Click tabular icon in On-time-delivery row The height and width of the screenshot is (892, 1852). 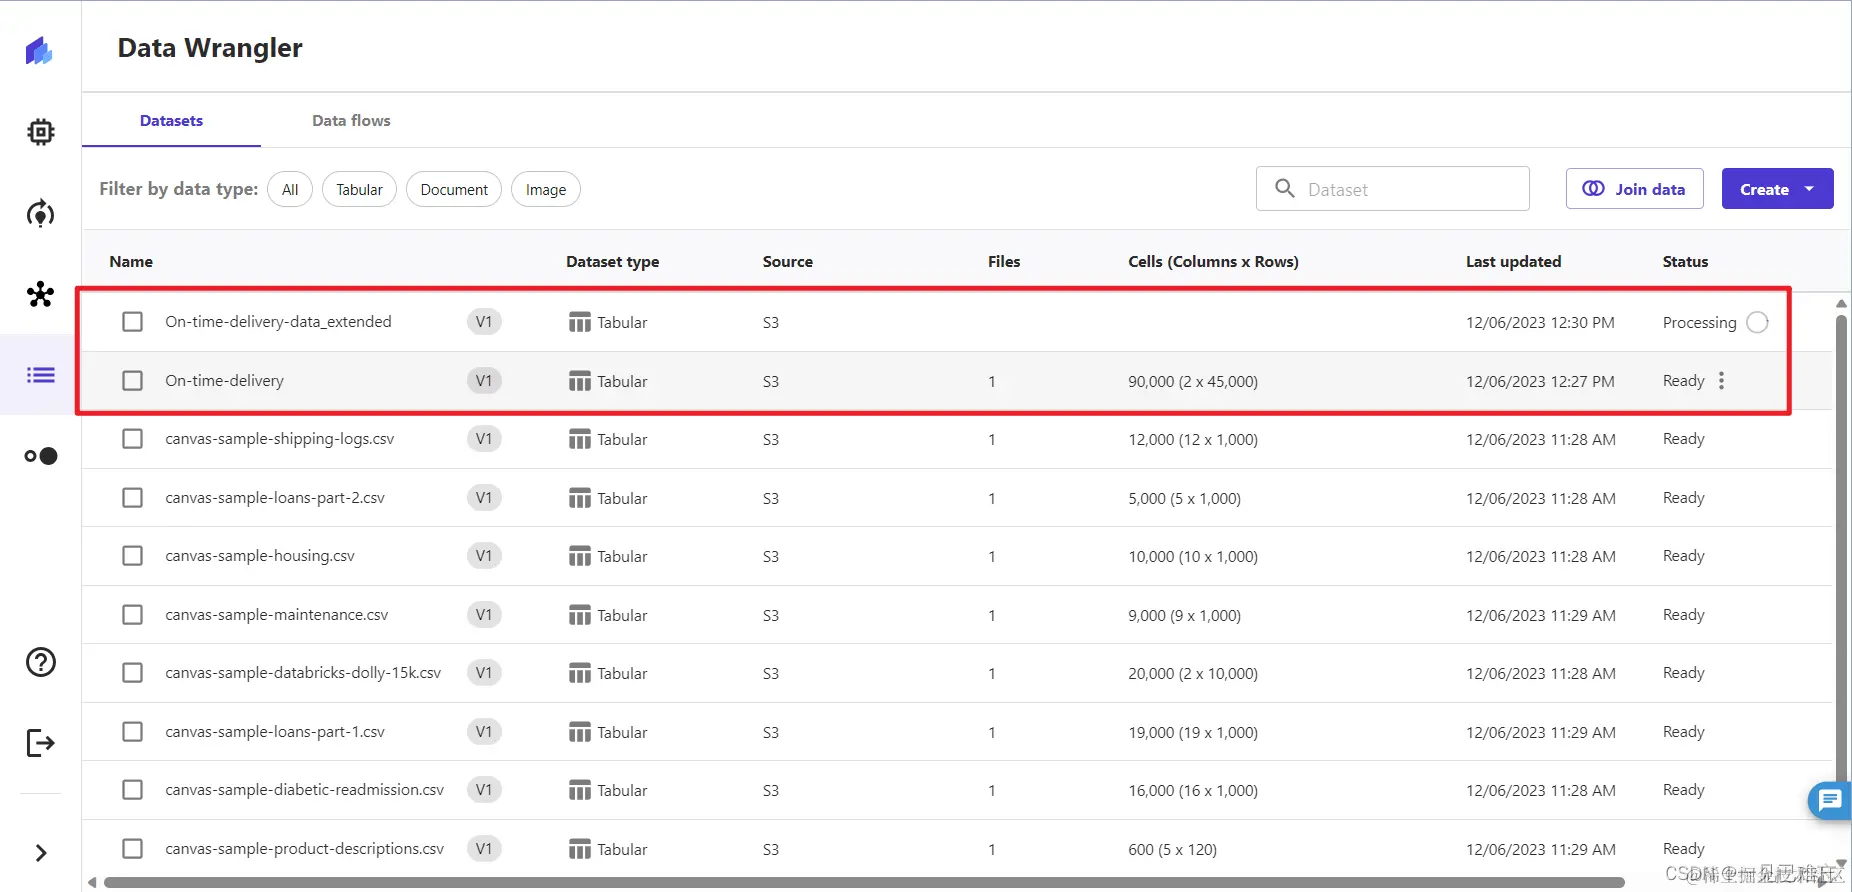click(579, 381)
